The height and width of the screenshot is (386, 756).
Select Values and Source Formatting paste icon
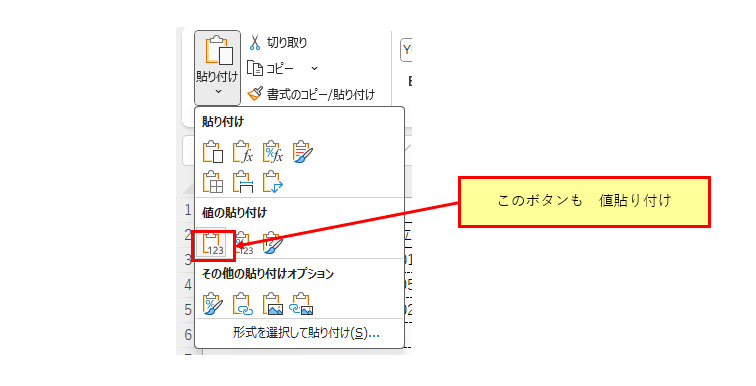[x=273, y=244]
